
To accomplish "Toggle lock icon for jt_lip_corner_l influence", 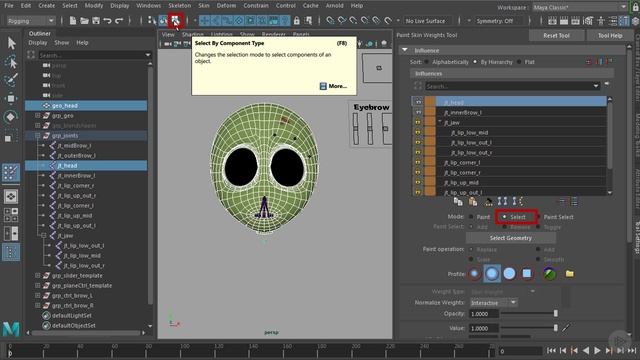I will click(418, 162).
